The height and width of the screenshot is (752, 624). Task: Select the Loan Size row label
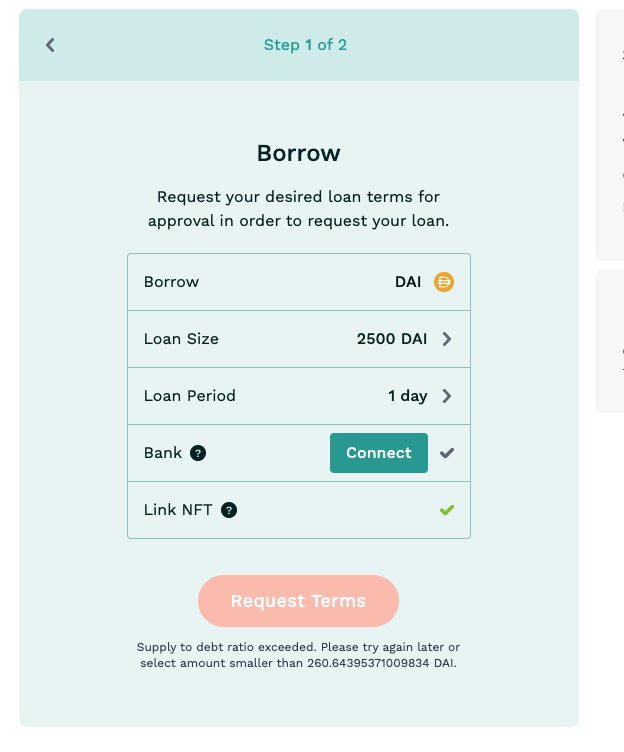tap(181, 339)
